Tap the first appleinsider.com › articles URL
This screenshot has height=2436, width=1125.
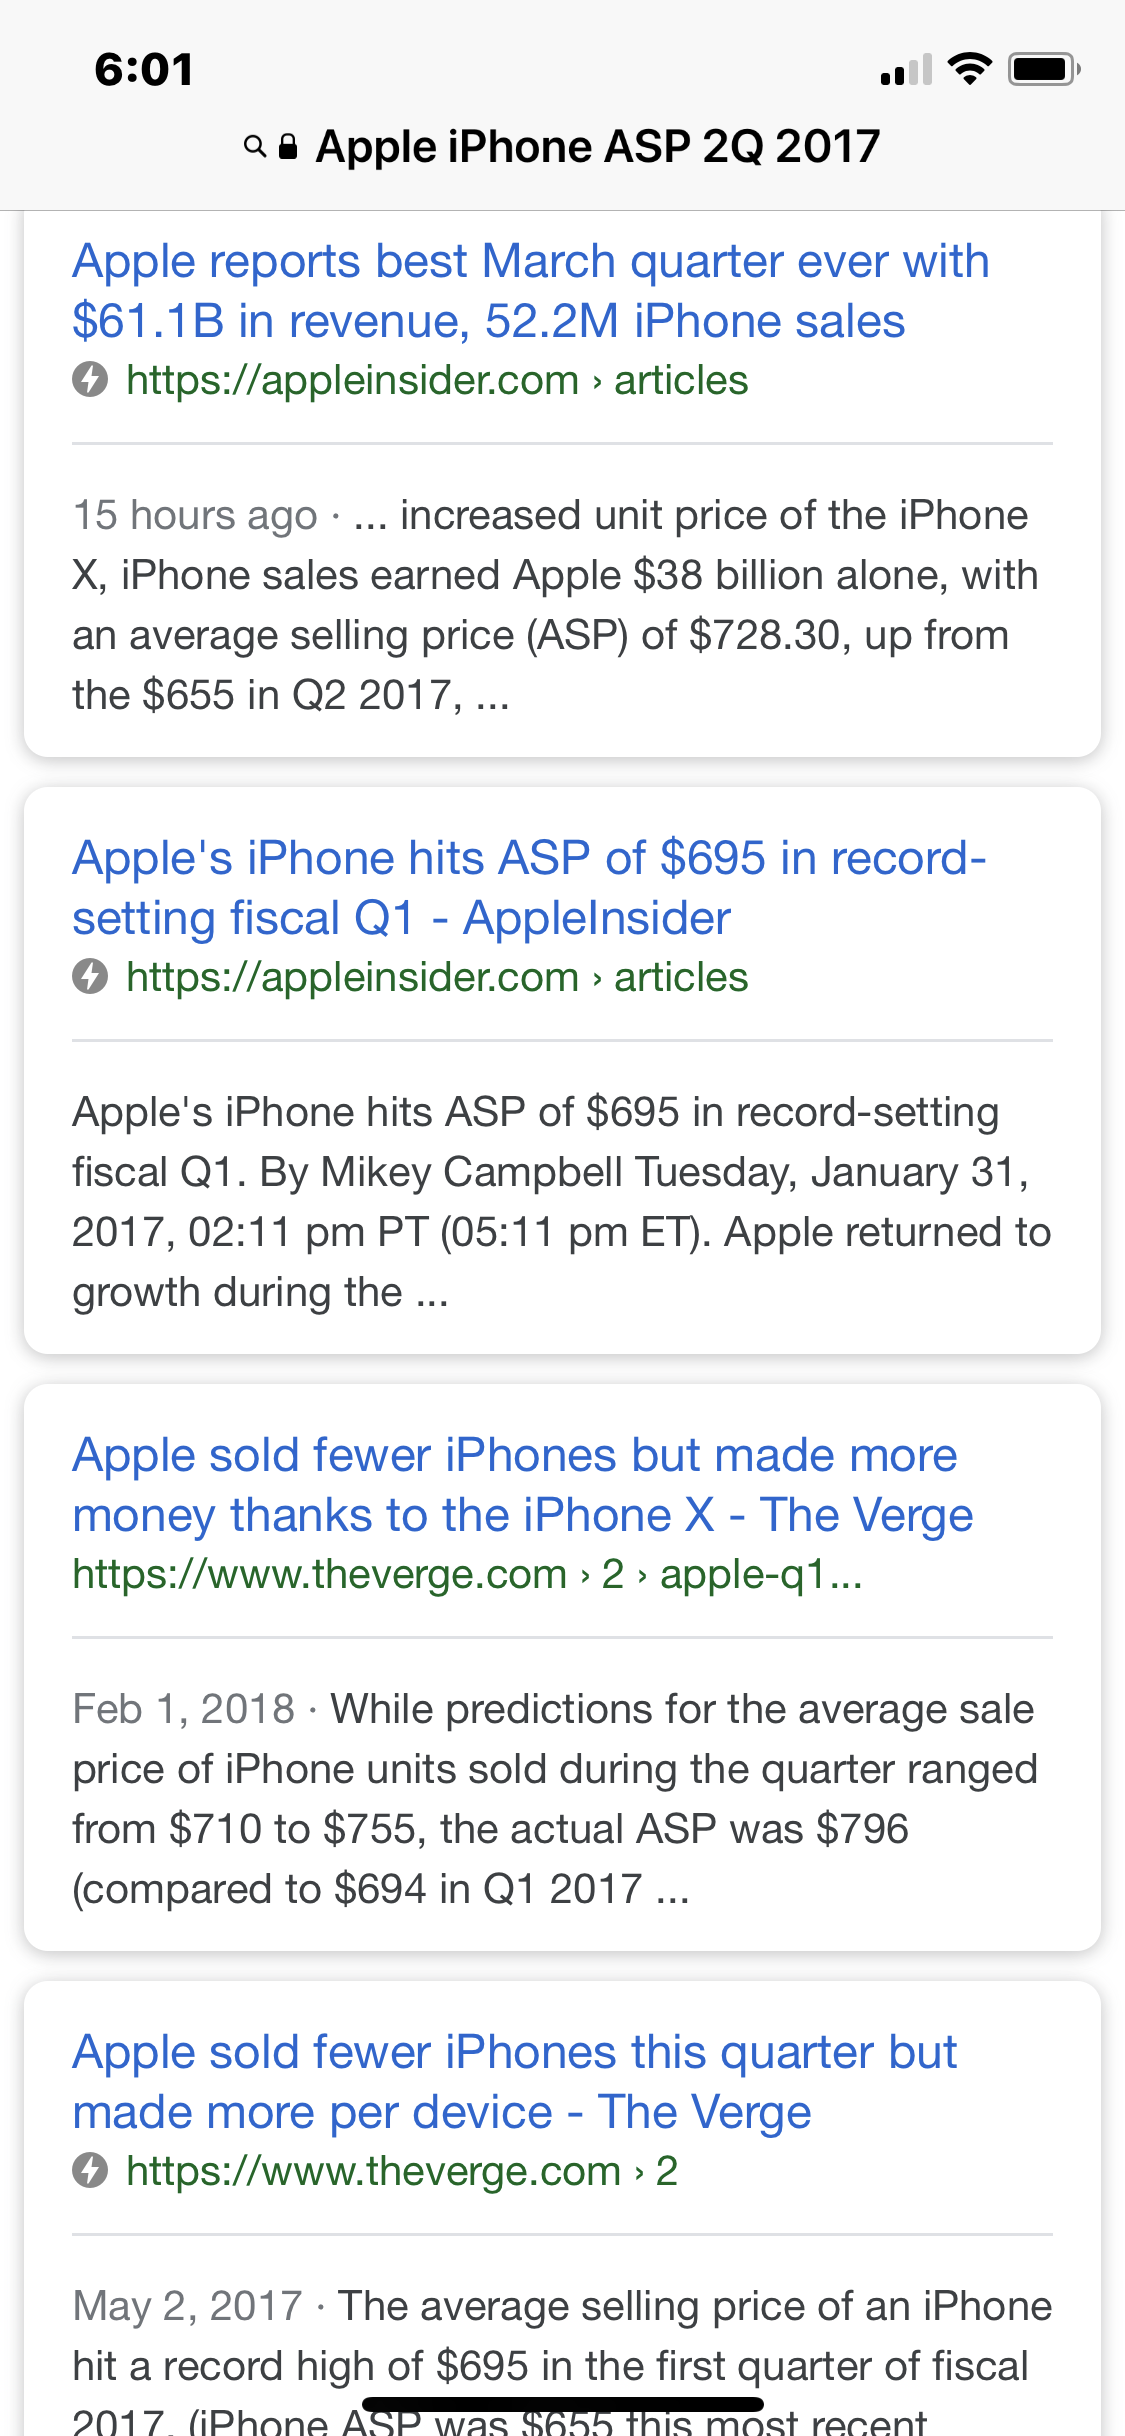coord(437,380)
